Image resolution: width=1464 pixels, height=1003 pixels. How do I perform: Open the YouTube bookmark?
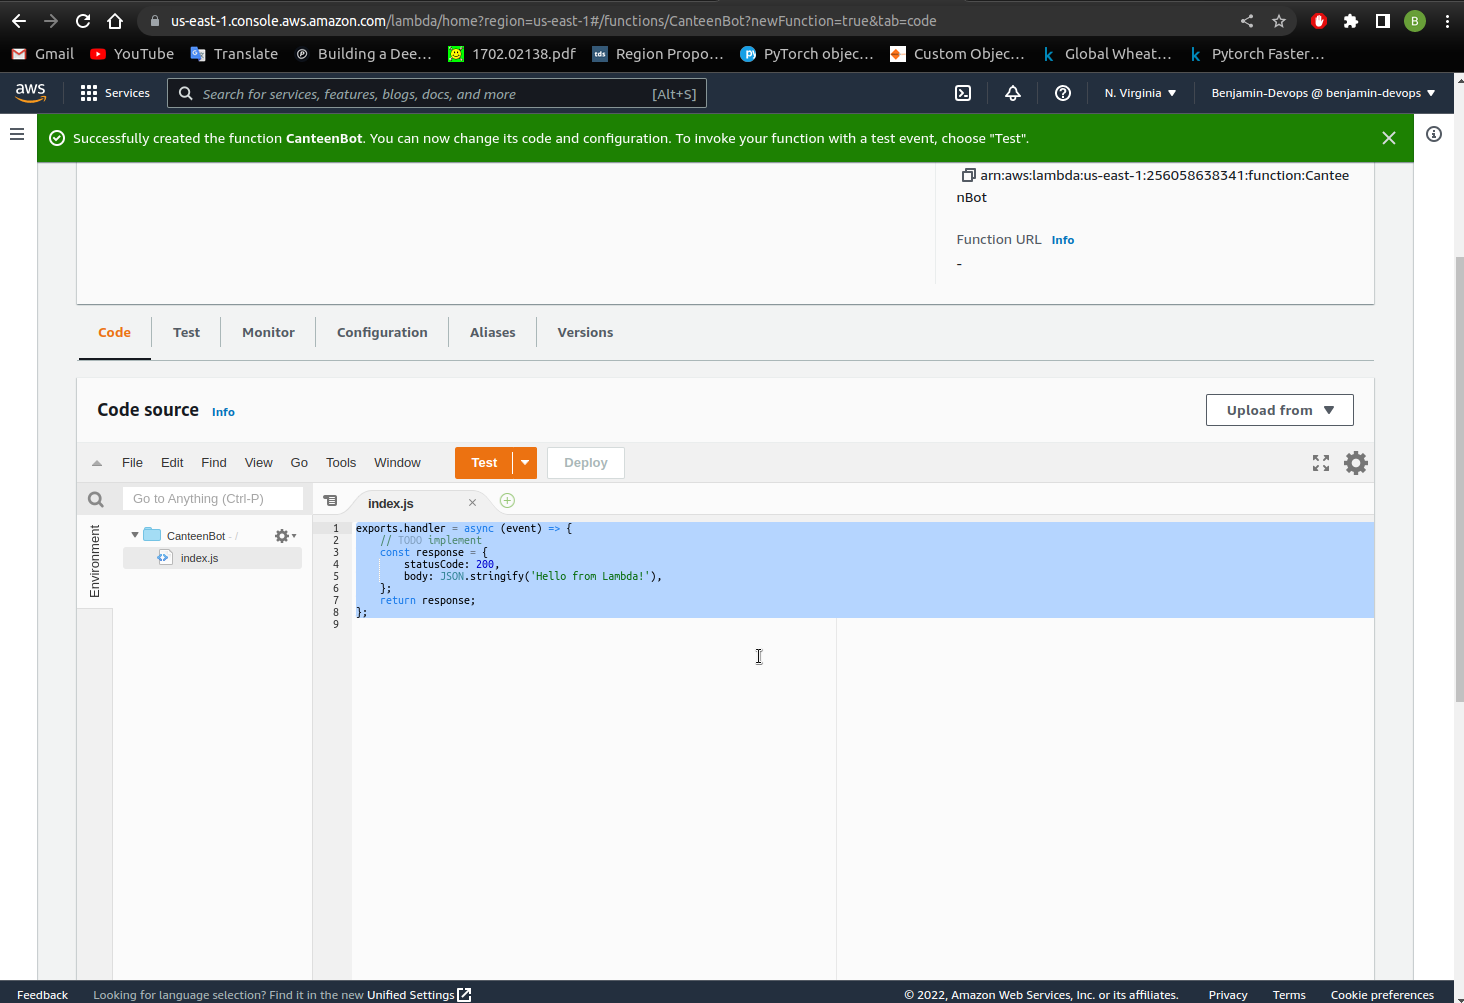pos(132,54)
